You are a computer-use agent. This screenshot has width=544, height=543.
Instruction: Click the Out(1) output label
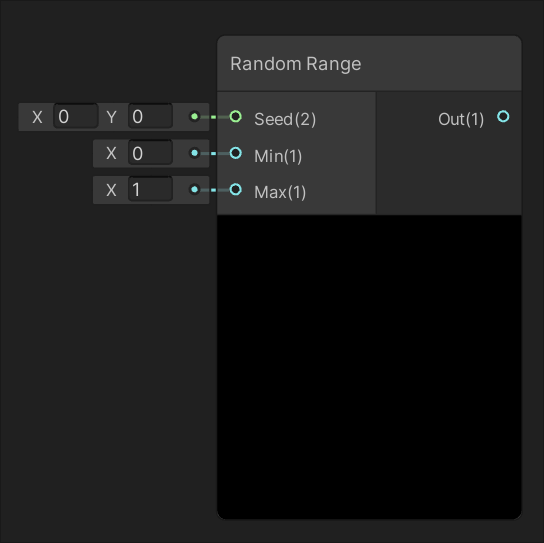click(x=461, y=119)
